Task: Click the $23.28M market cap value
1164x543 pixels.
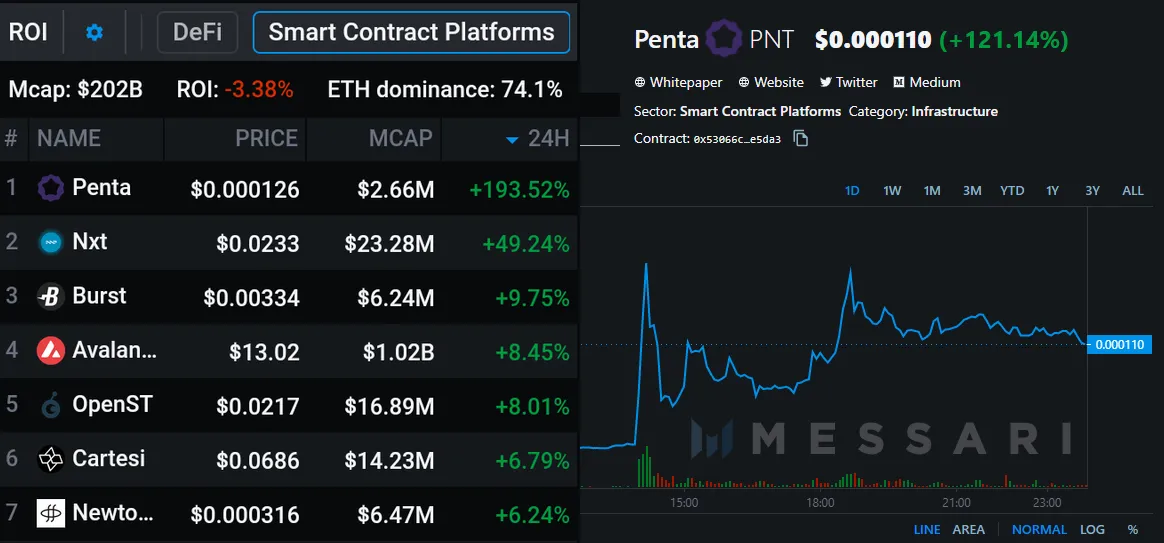Action: (x=389, y=244)
